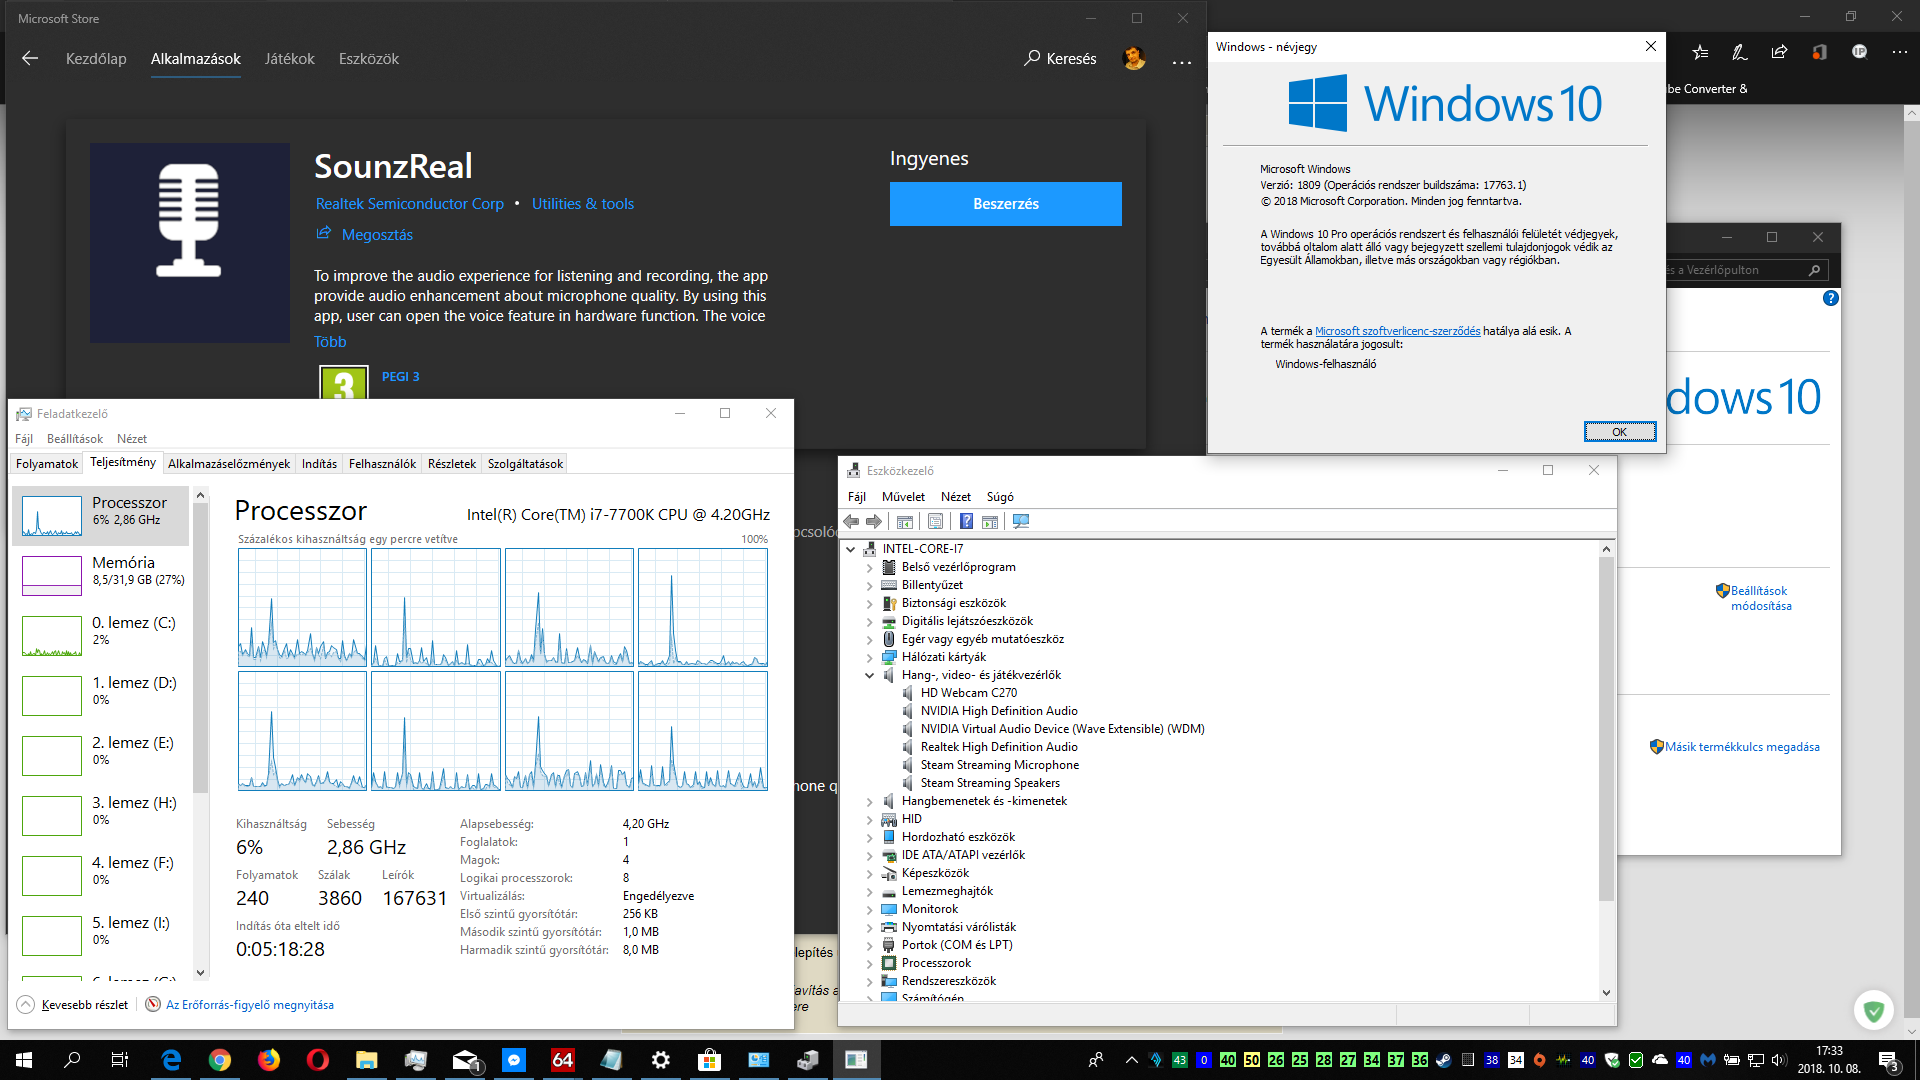This screenshot has width=1920, height=1080.
Task: Open the Súgó menu in Device Manager
Action: 1000,497
